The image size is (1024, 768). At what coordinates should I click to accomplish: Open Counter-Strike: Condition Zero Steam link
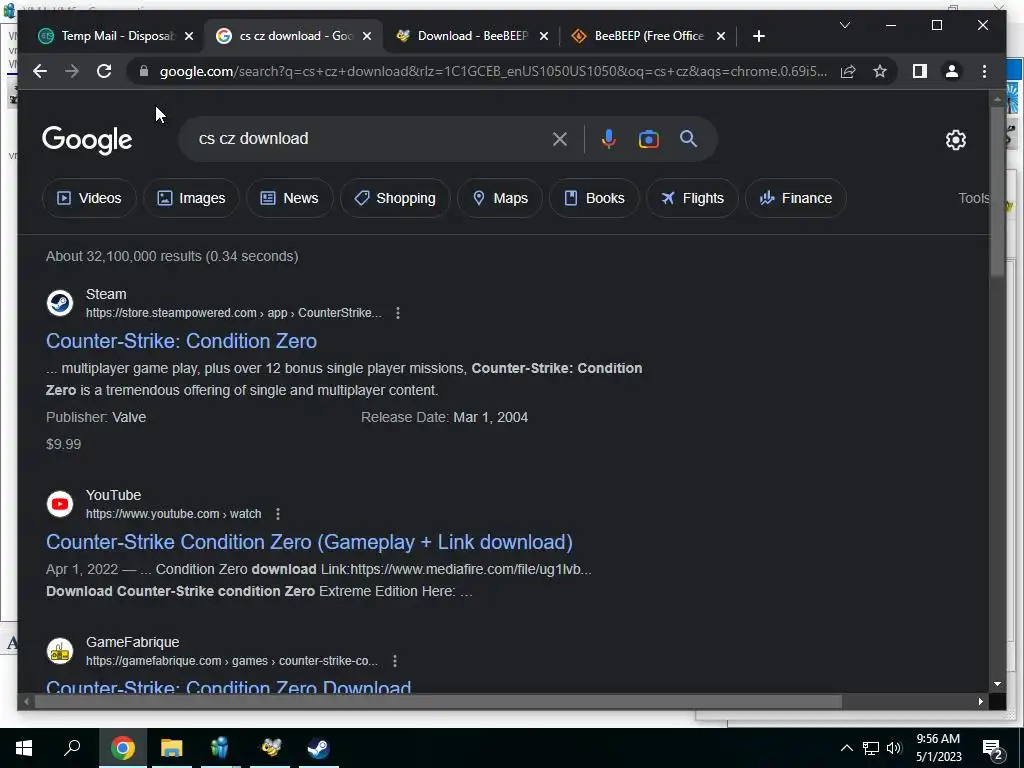click(182, 341)
